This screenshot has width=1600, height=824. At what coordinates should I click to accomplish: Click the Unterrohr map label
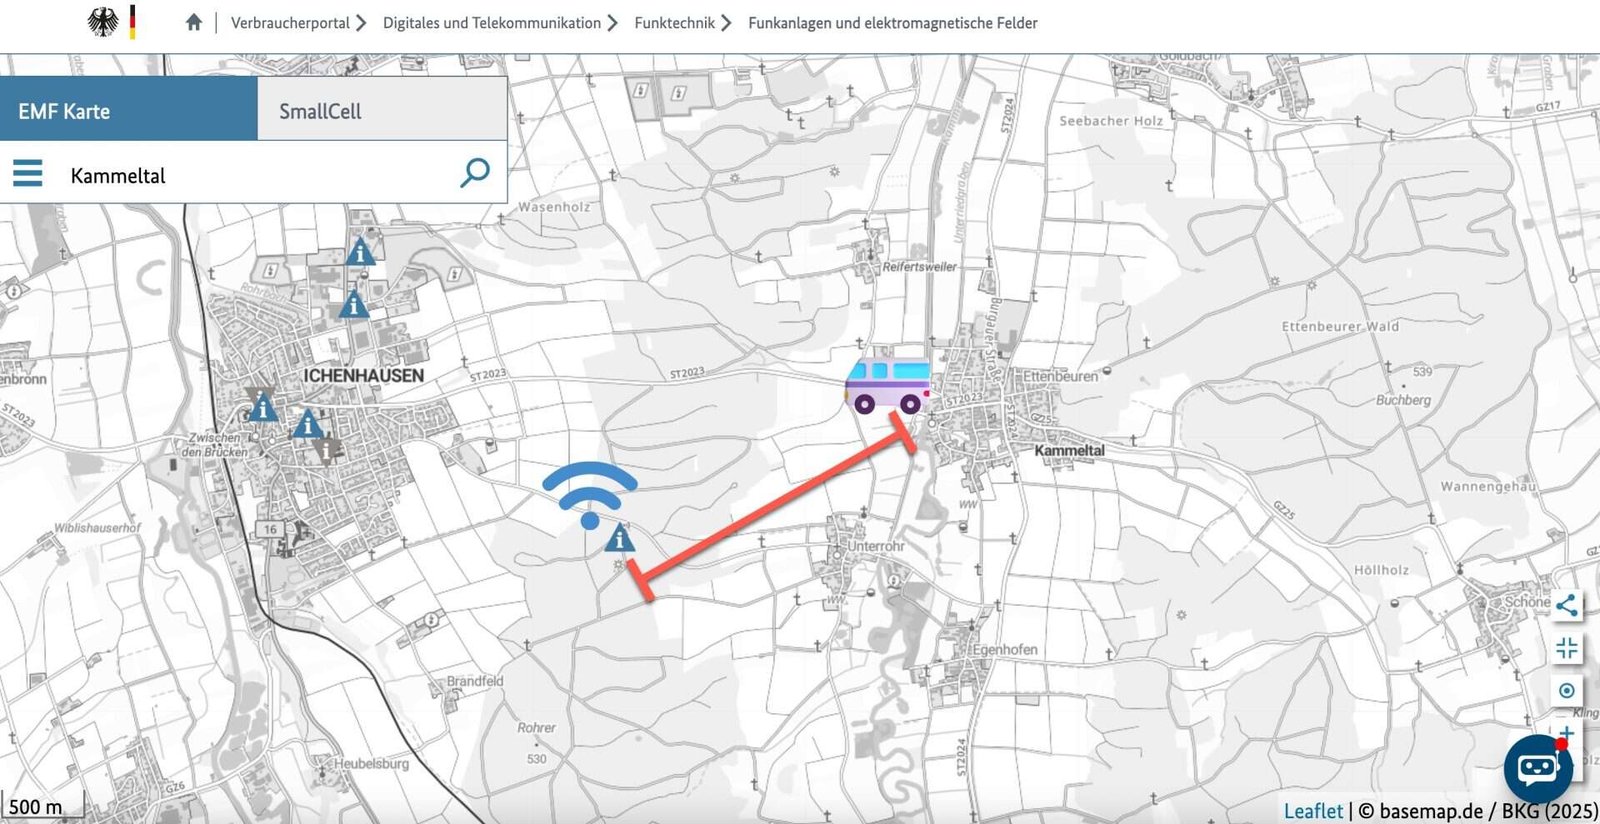pos(875,546)
